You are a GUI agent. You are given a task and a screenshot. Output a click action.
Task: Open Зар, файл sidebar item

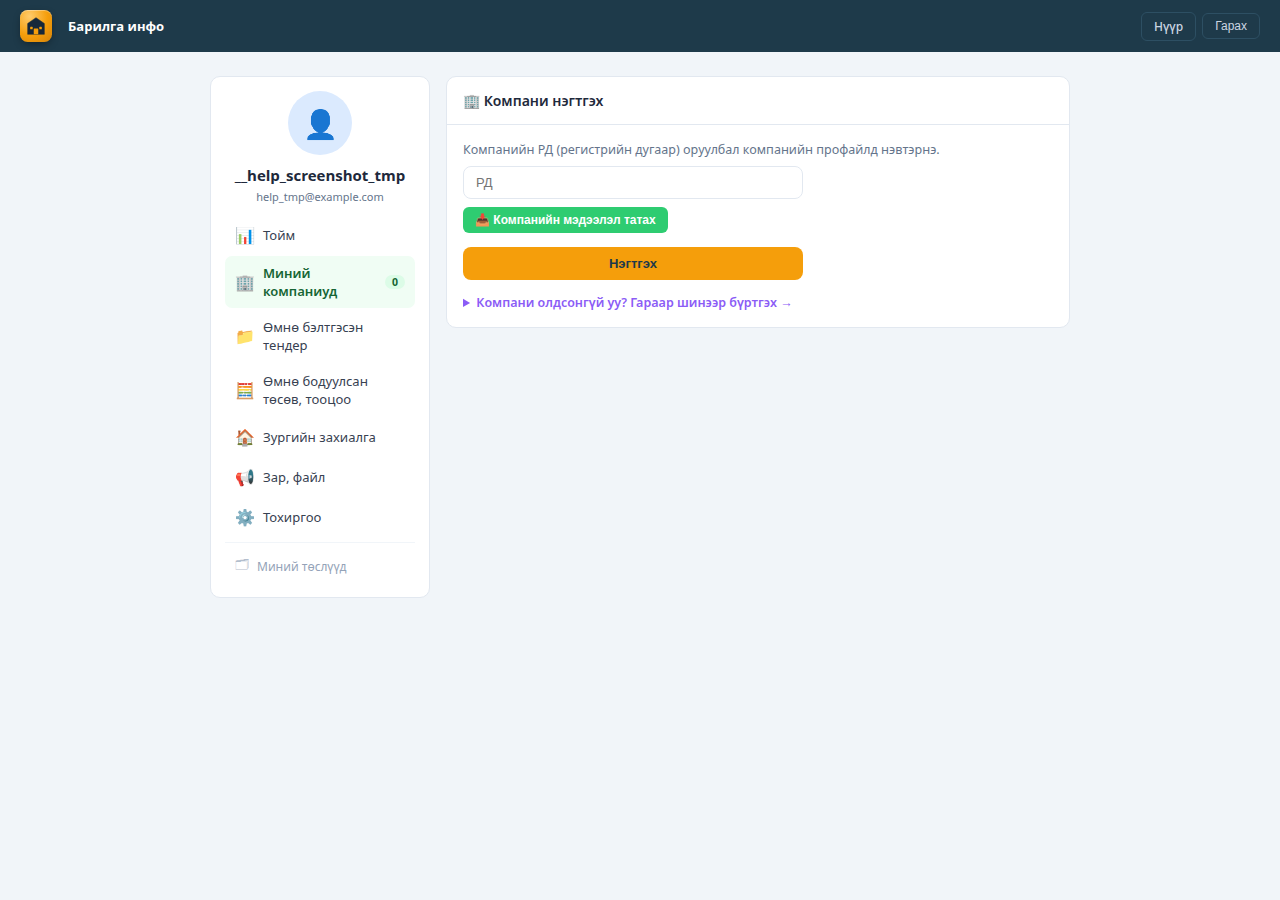click(x=320, y=478)
